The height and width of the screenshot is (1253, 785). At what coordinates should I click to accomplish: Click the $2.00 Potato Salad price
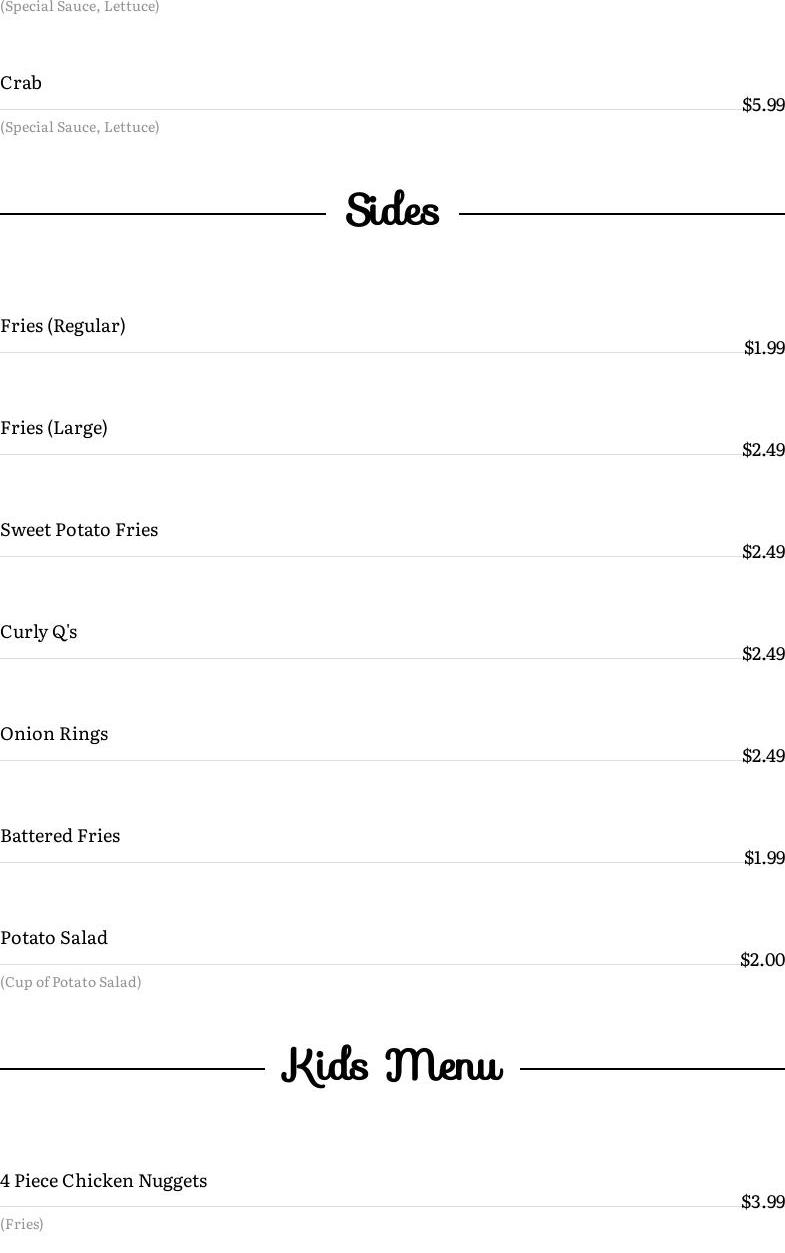click(x=762, y=960)
